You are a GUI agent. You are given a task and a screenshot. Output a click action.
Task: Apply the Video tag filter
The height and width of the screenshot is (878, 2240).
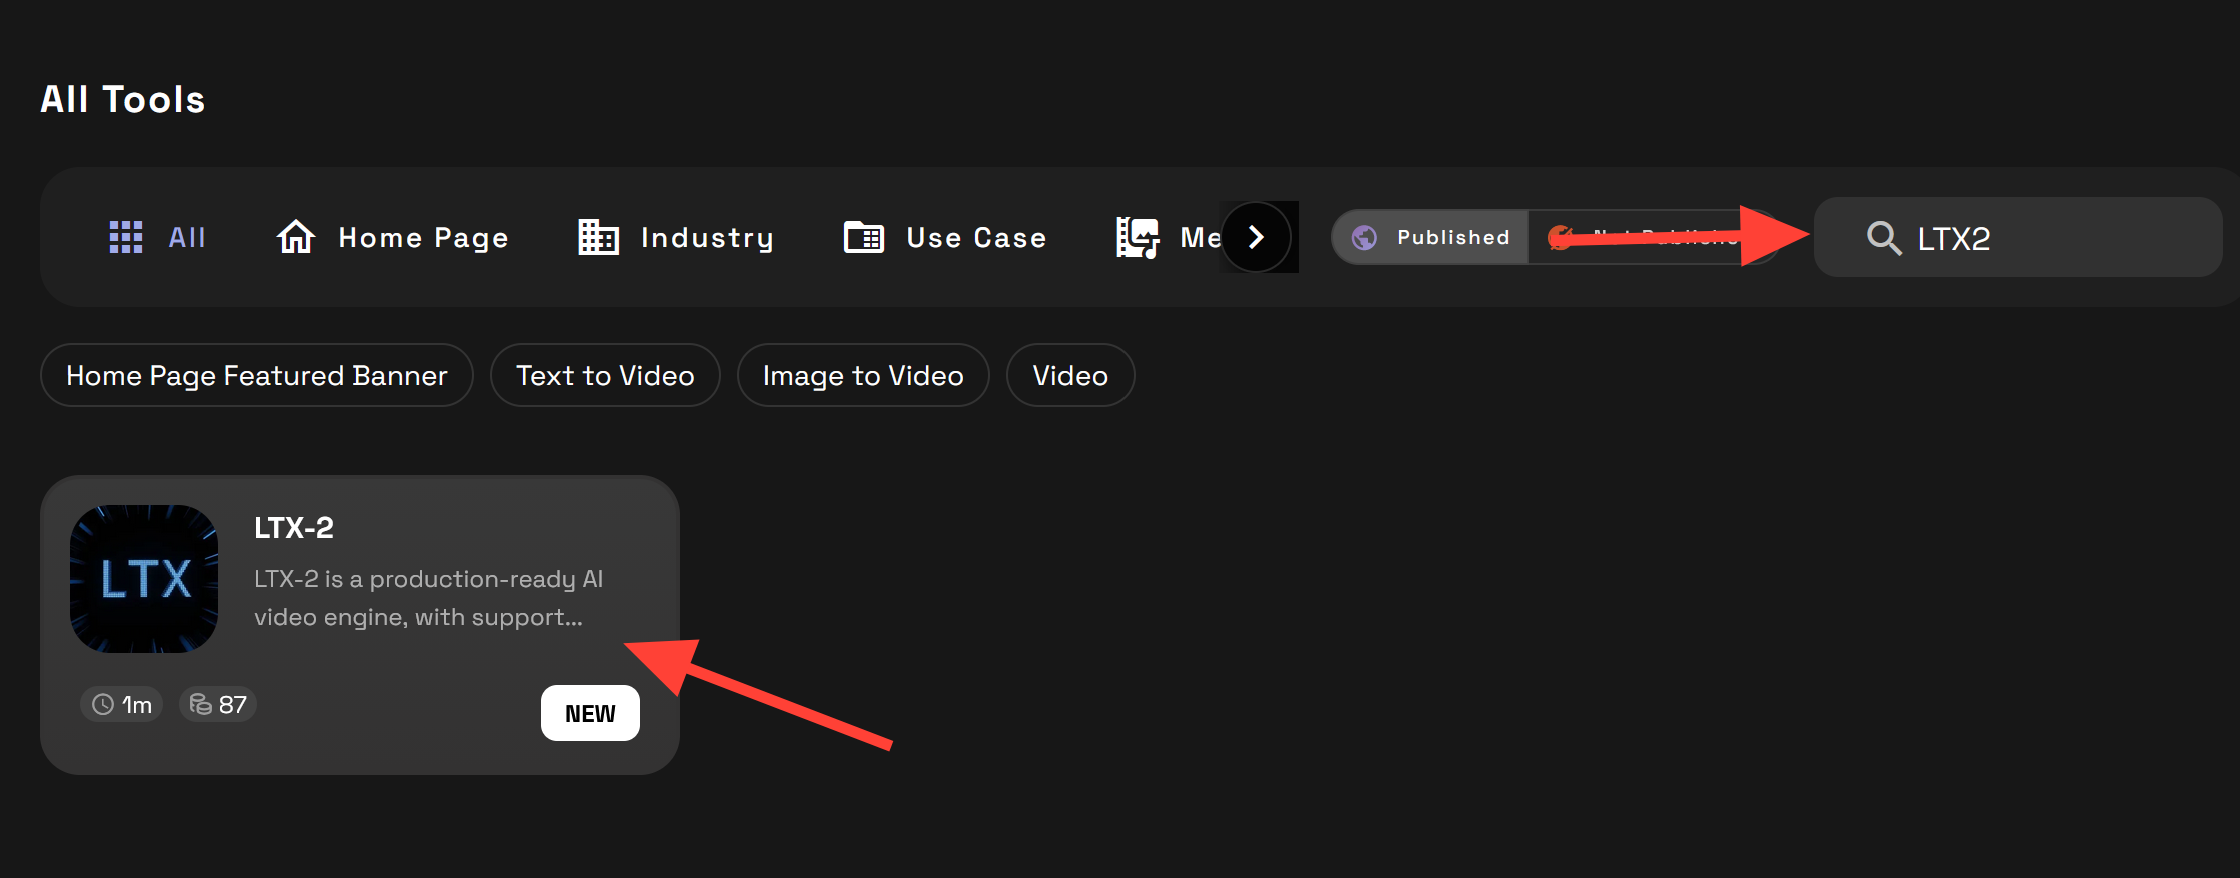1069,376
